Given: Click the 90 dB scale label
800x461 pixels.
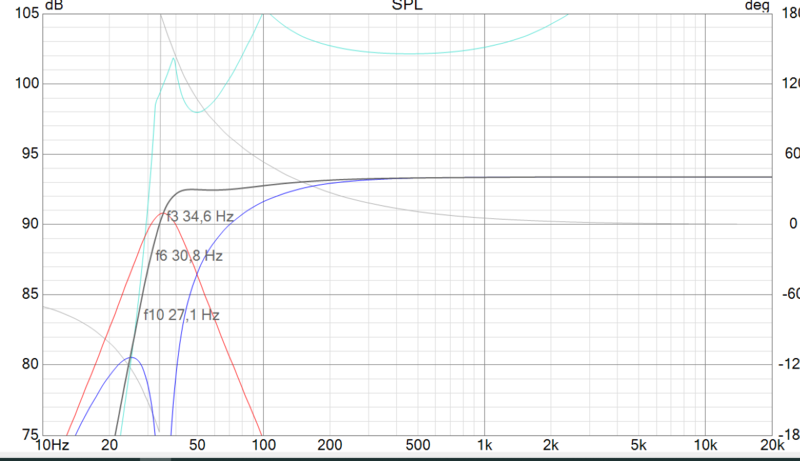Looking at the screenshot, I should (x=30, y=224).
